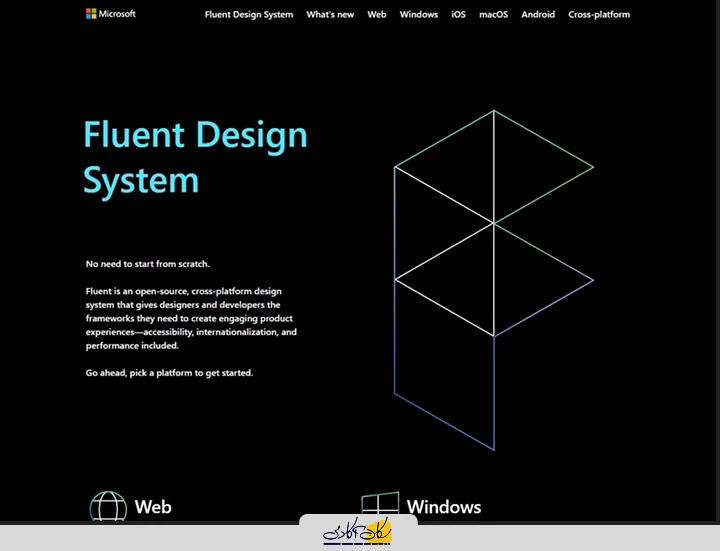720x551 pixels.
Task: Click the globe icon beside Web
Action: 108,507
